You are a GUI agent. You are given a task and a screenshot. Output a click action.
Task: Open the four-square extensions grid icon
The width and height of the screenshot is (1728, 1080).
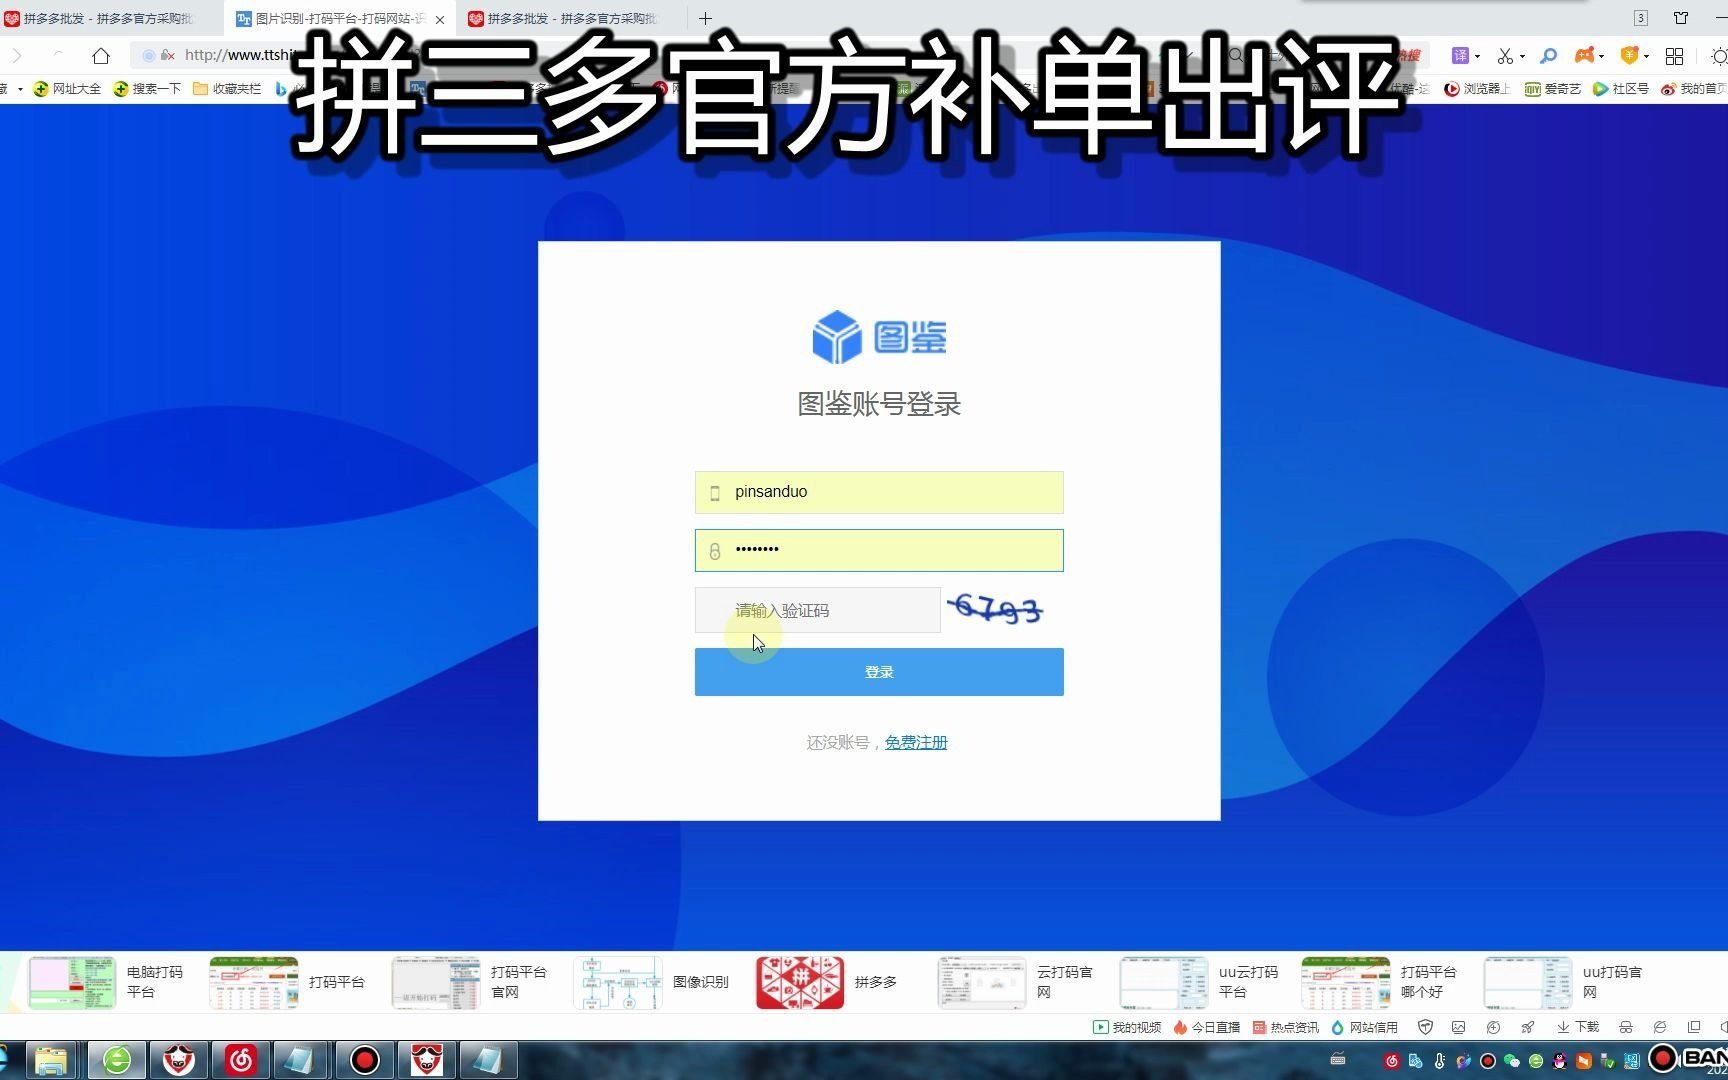[x=1675, y=56]
